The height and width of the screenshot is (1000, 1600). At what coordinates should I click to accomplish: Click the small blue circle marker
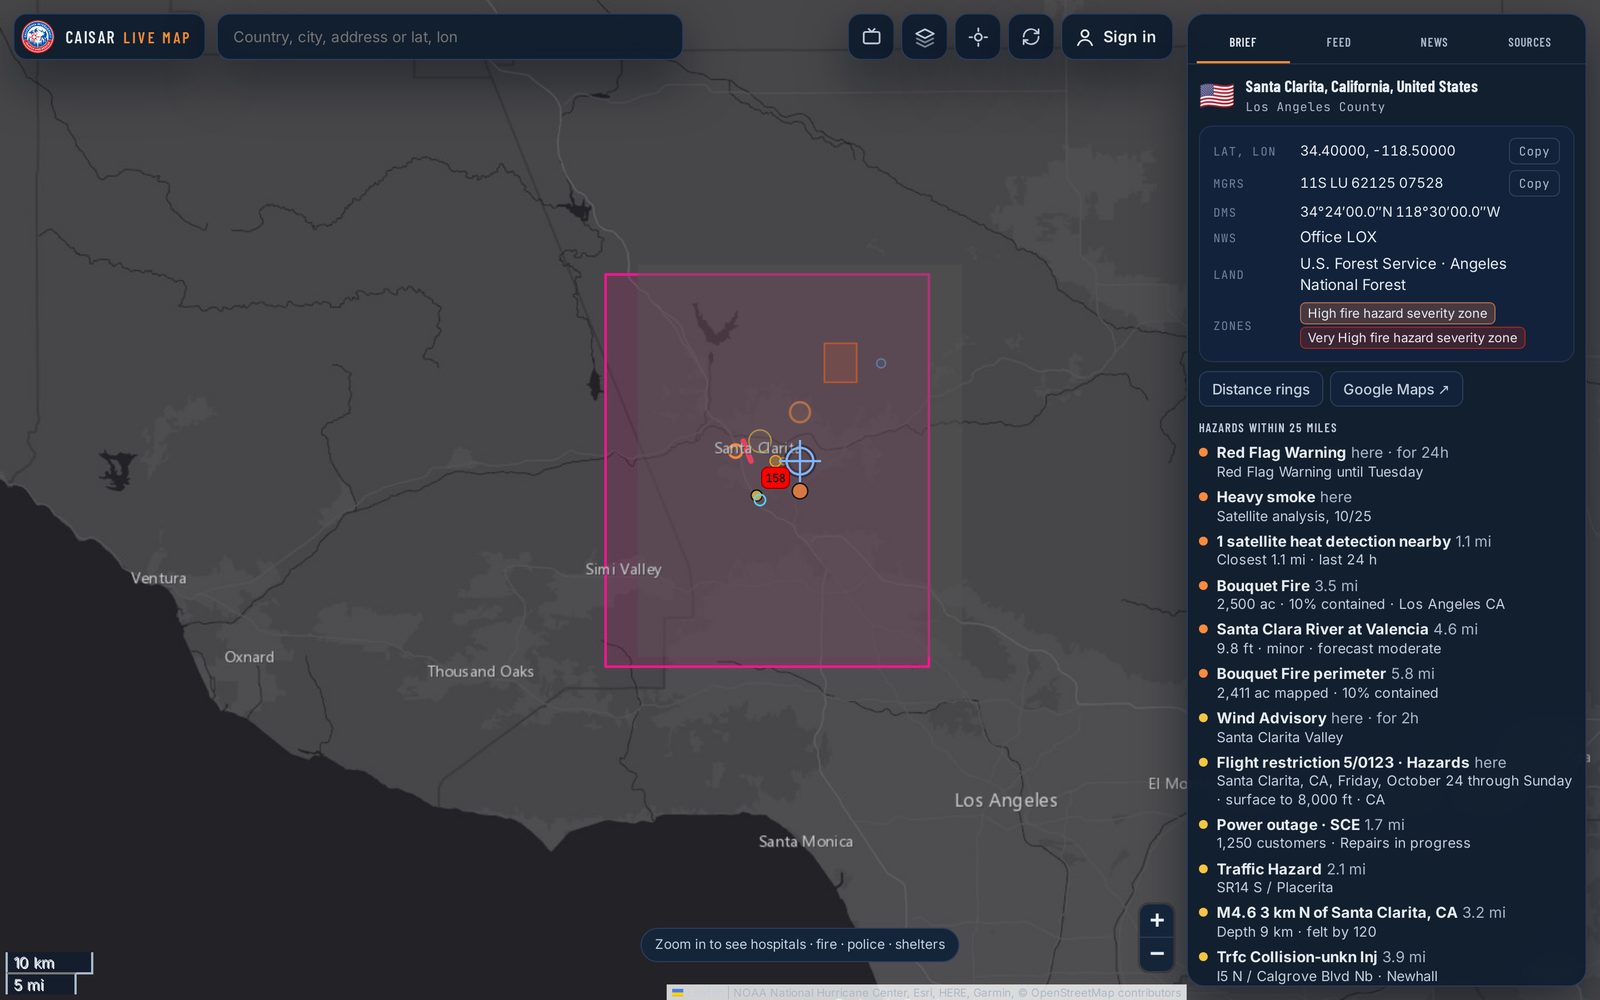(x=881, y=363)
